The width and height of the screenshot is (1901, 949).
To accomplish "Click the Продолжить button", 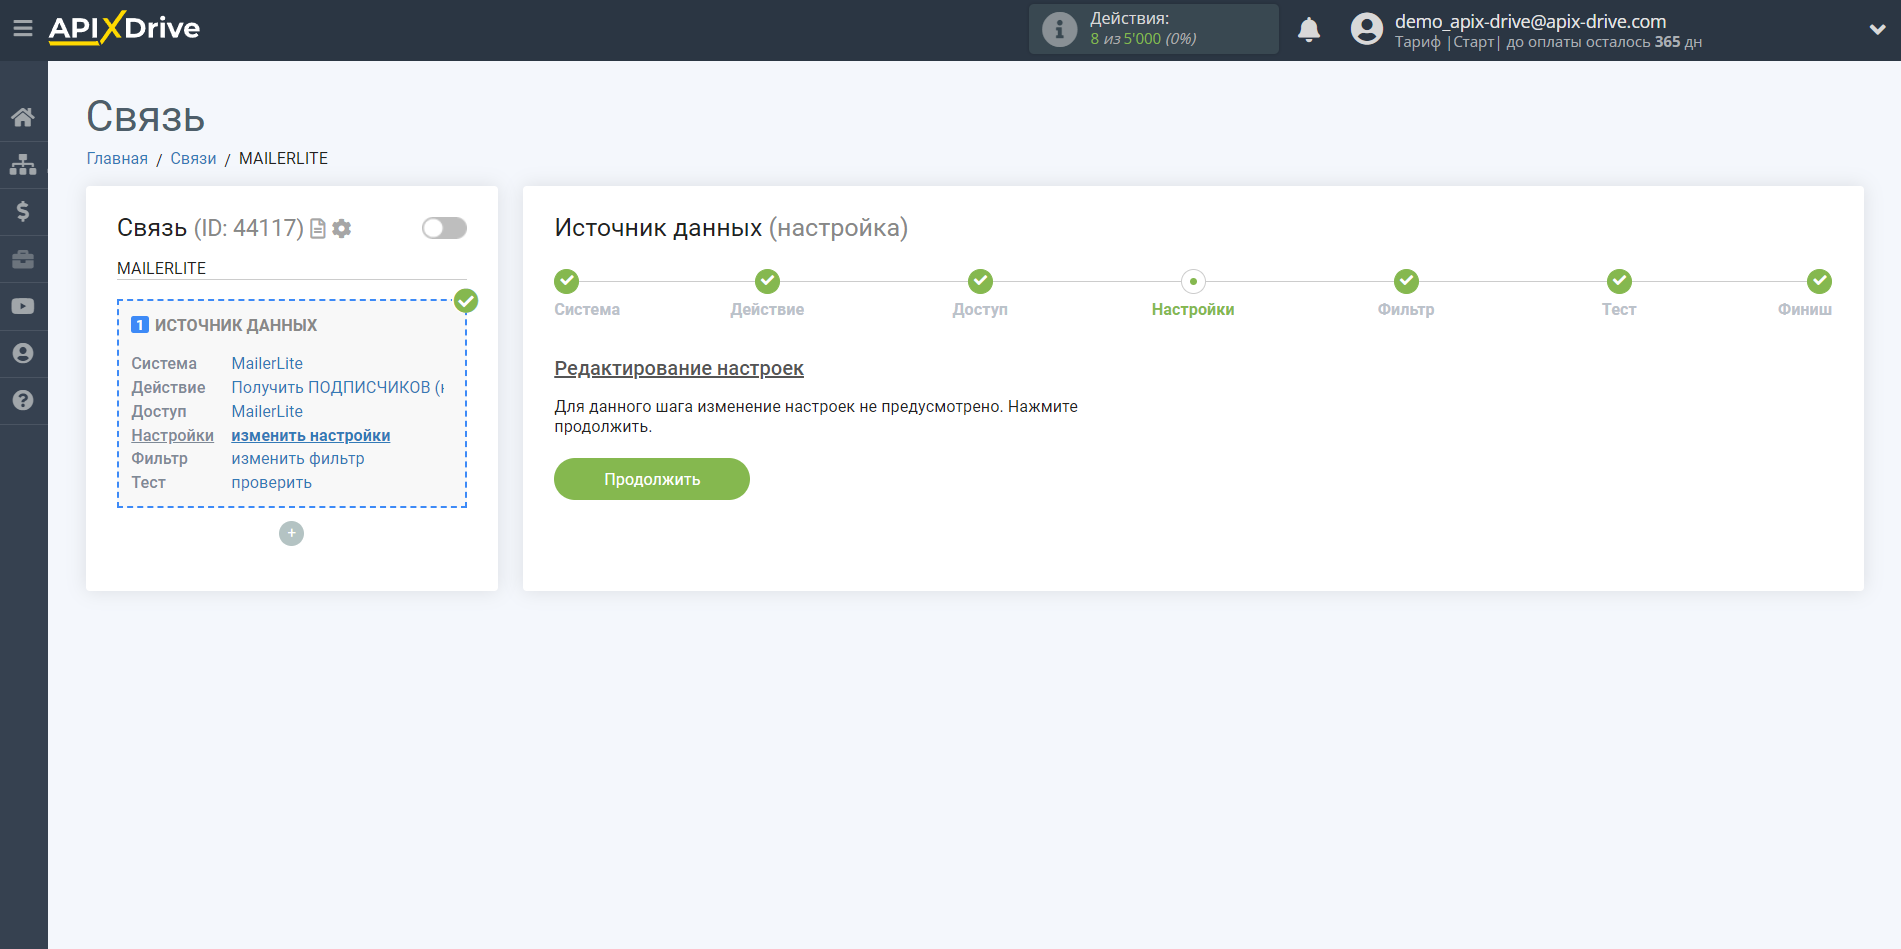I will [x=652, y=479].
